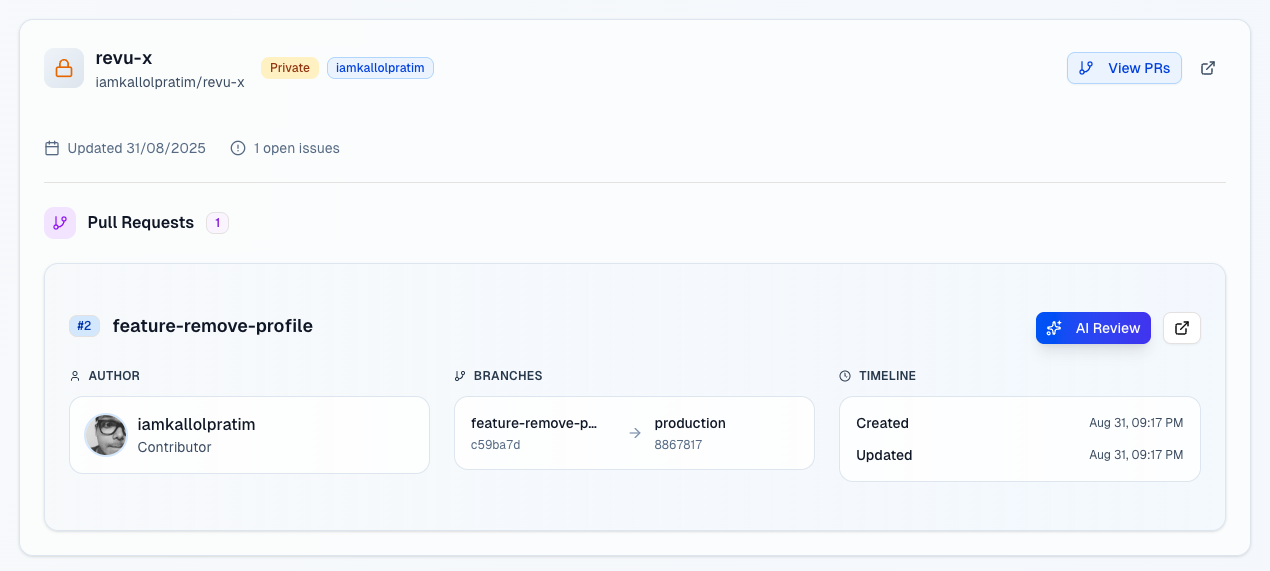
Task: Click the yellow Private badge
Action: pyautogui.click(x=290, y=68)
